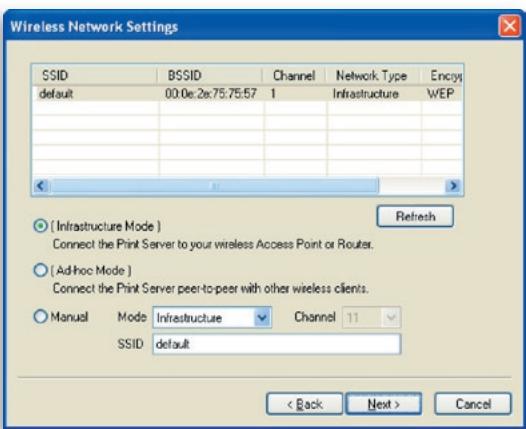
Task: Select the Infrastructure Mode radio button
Action: point(40,226)
